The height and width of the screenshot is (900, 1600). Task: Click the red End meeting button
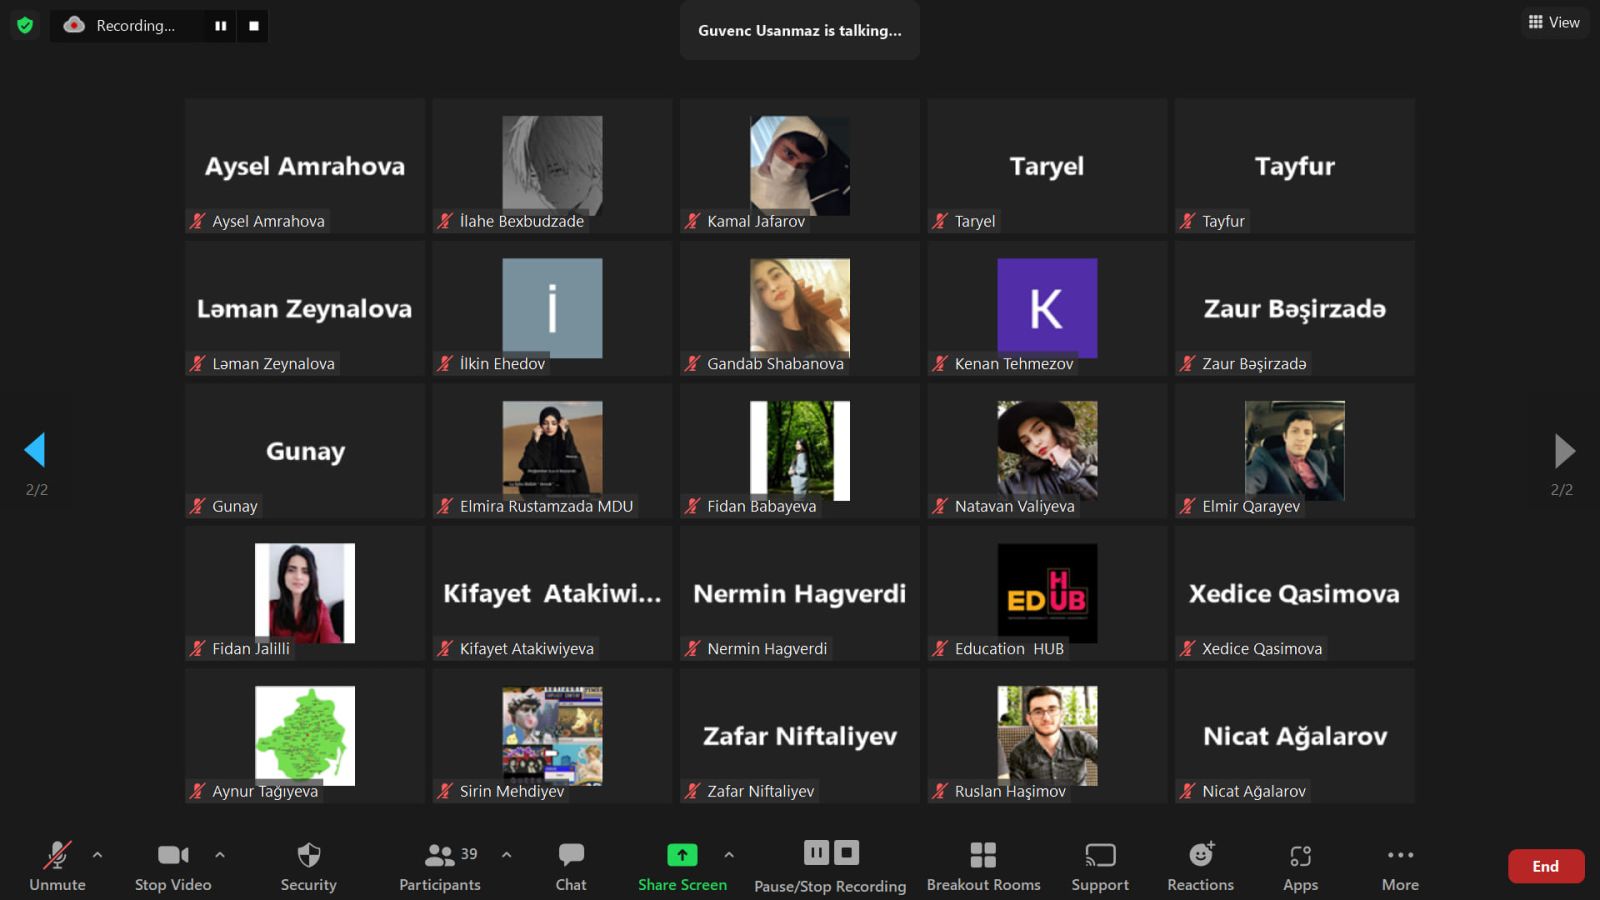(1545, 866)
